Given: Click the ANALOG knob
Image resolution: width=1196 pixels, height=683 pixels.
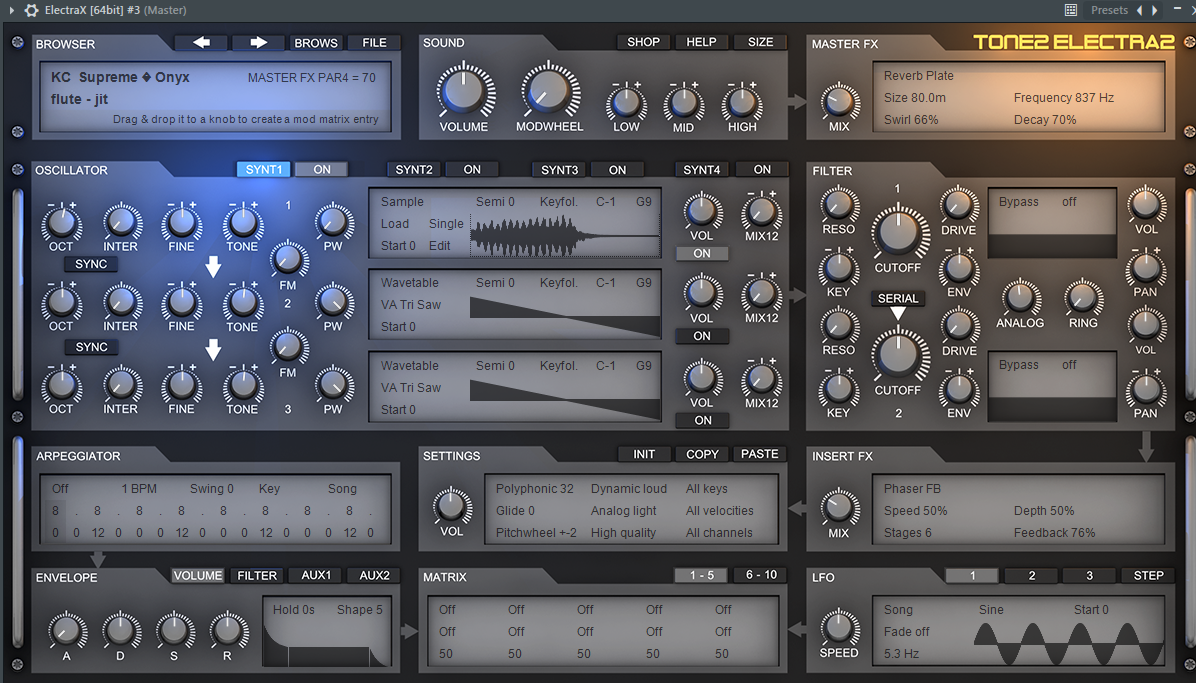Looking at the screenshot, I should pos(1020,298).
